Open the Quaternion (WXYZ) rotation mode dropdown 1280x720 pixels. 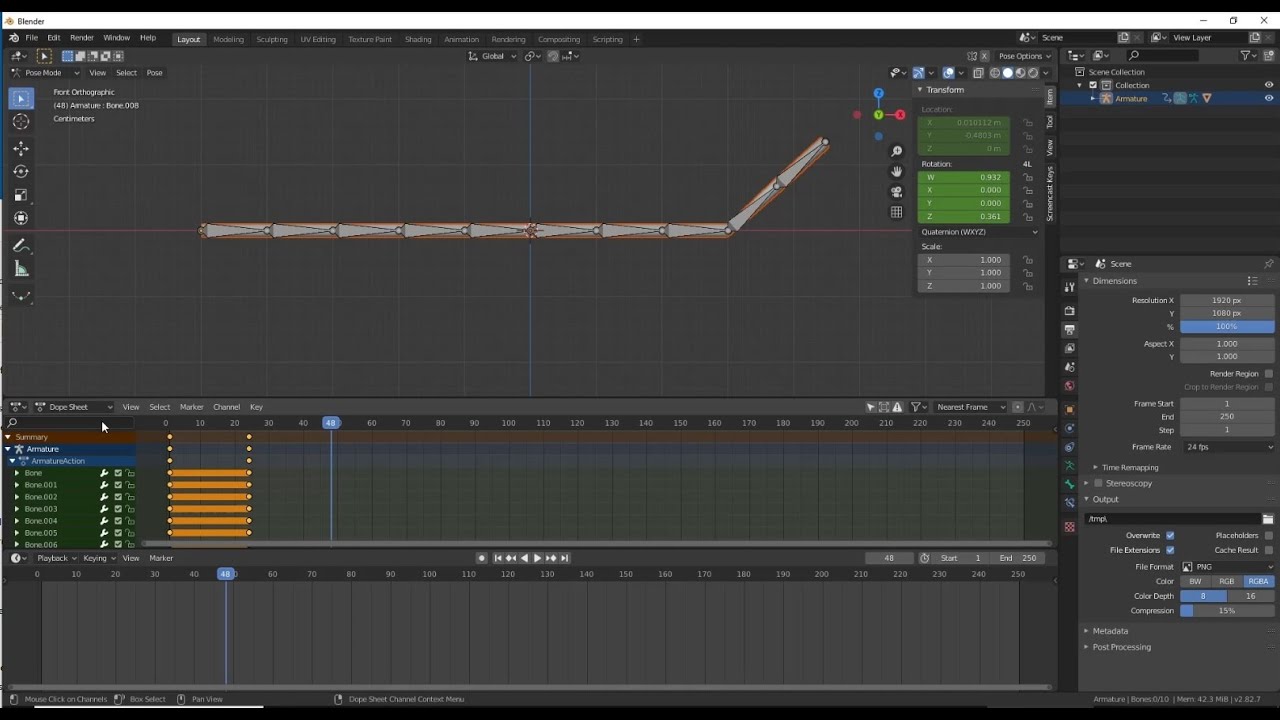(978, 232)
